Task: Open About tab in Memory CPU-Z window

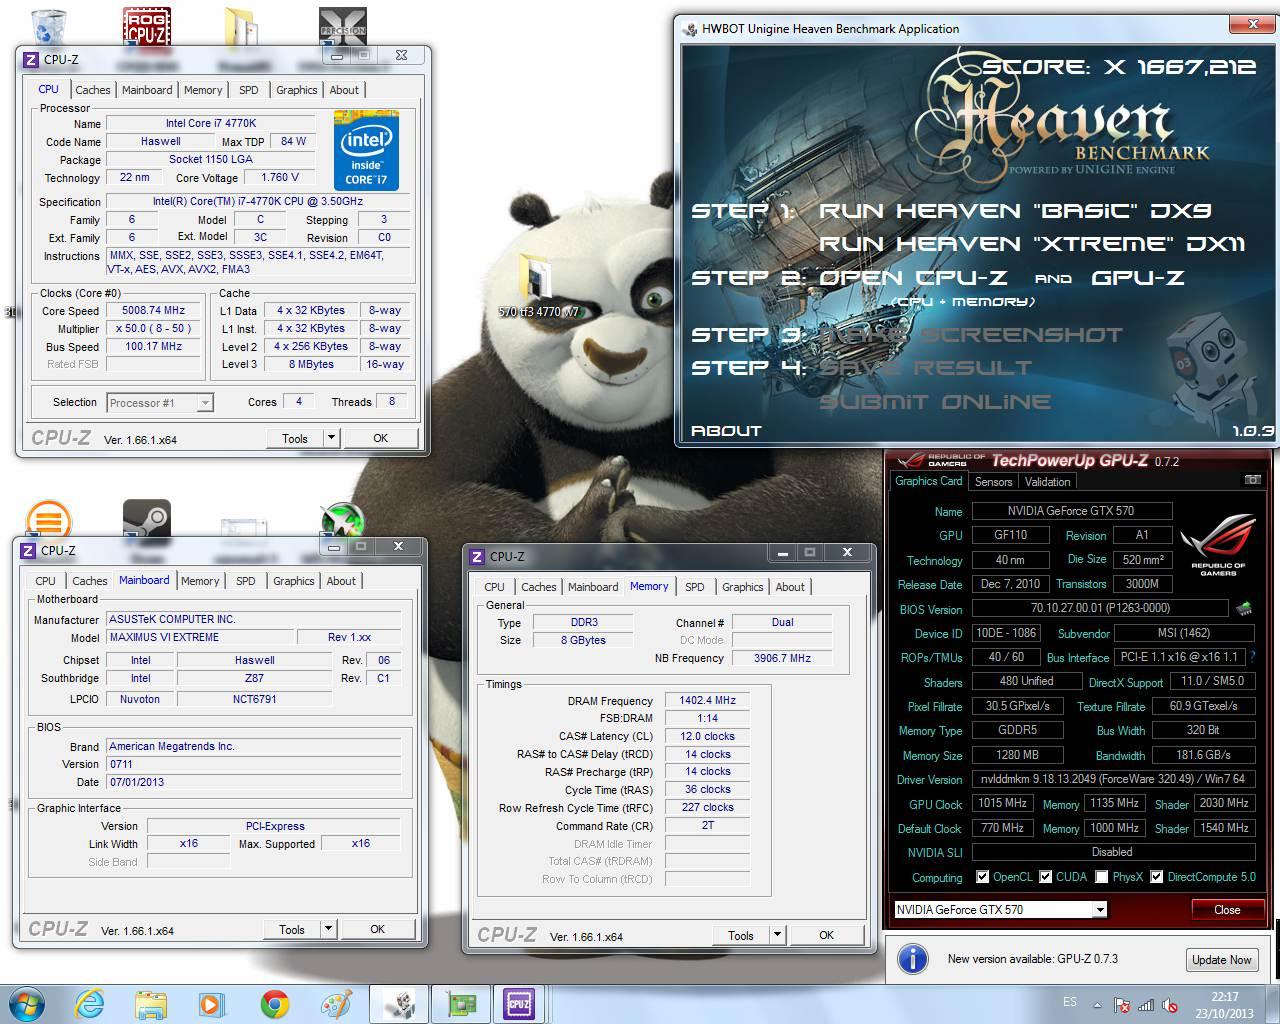Action: coord(790,587)
